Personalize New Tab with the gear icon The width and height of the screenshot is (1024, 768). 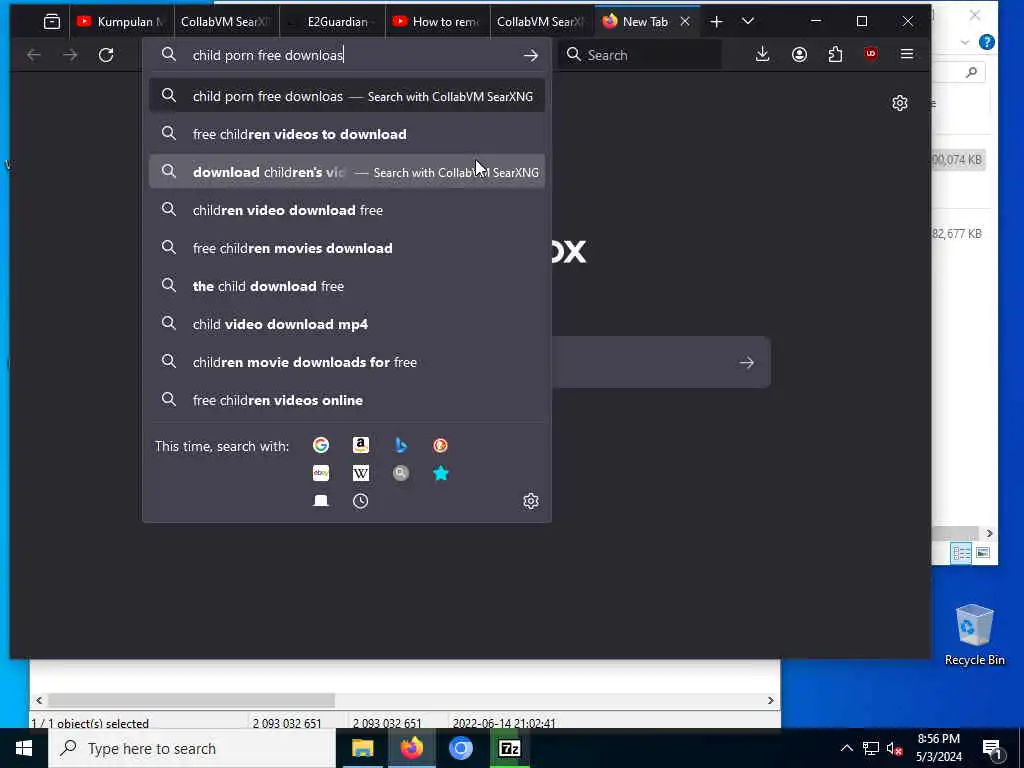click(900, 103)
